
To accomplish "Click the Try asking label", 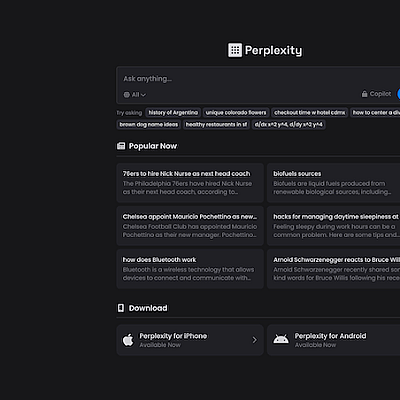I will click(x=129, y=113).
